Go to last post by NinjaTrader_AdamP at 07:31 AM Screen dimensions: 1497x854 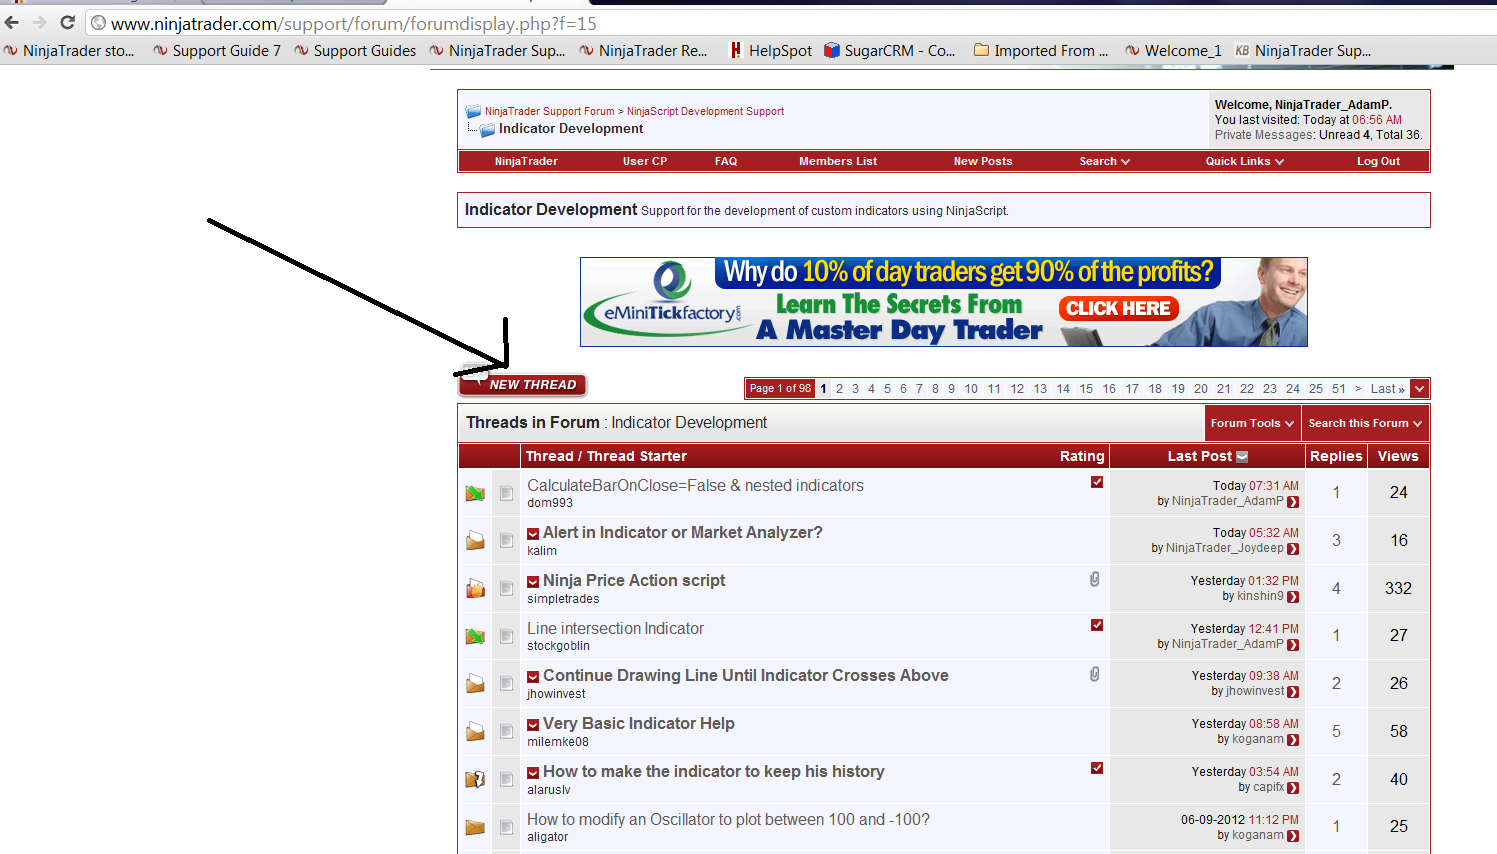1293,502
